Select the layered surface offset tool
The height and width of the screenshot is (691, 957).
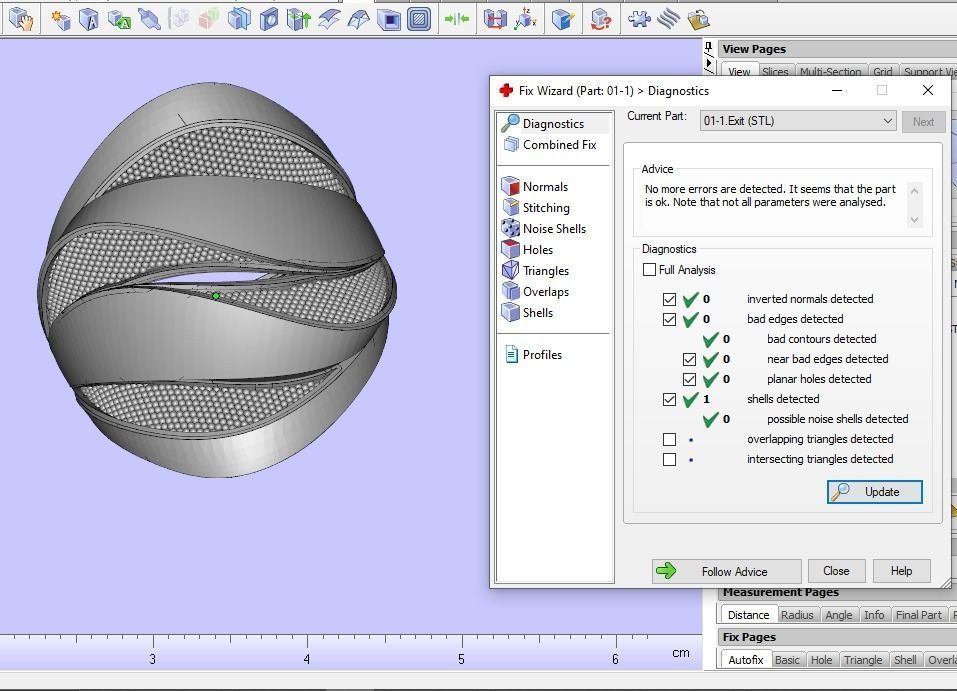[x=329, y=20]
